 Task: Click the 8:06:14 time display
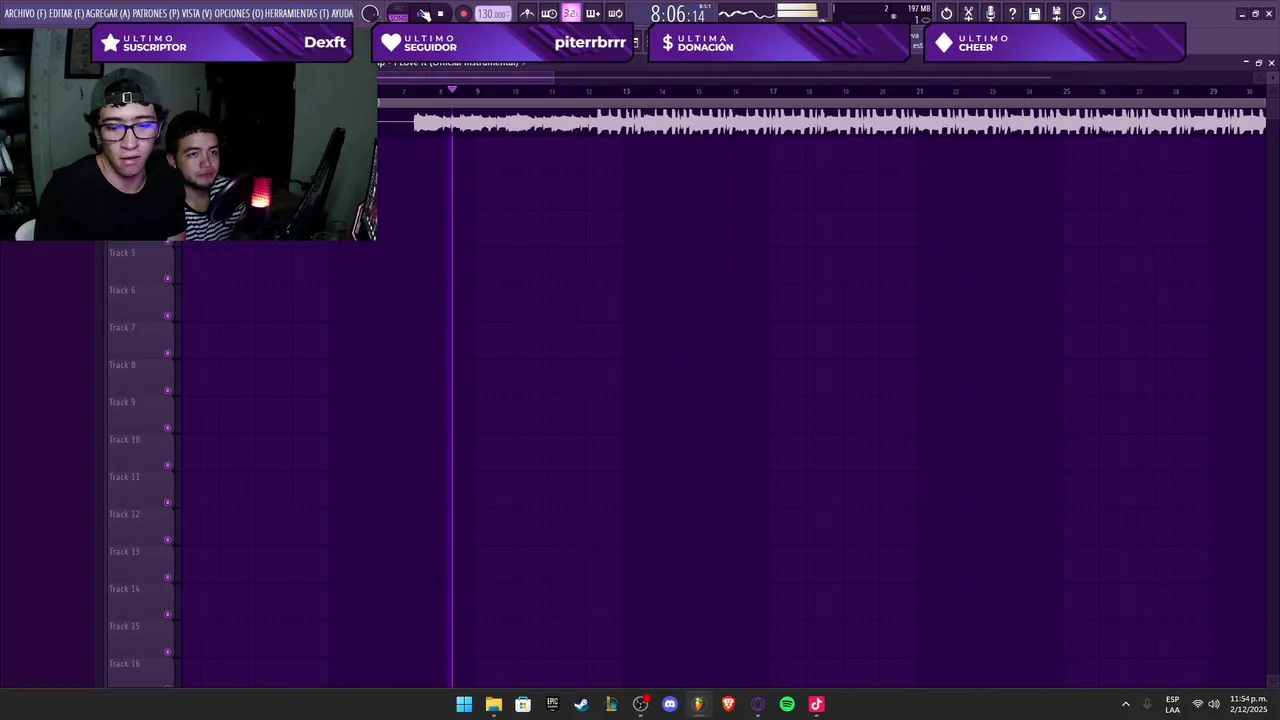pos(678,14)
